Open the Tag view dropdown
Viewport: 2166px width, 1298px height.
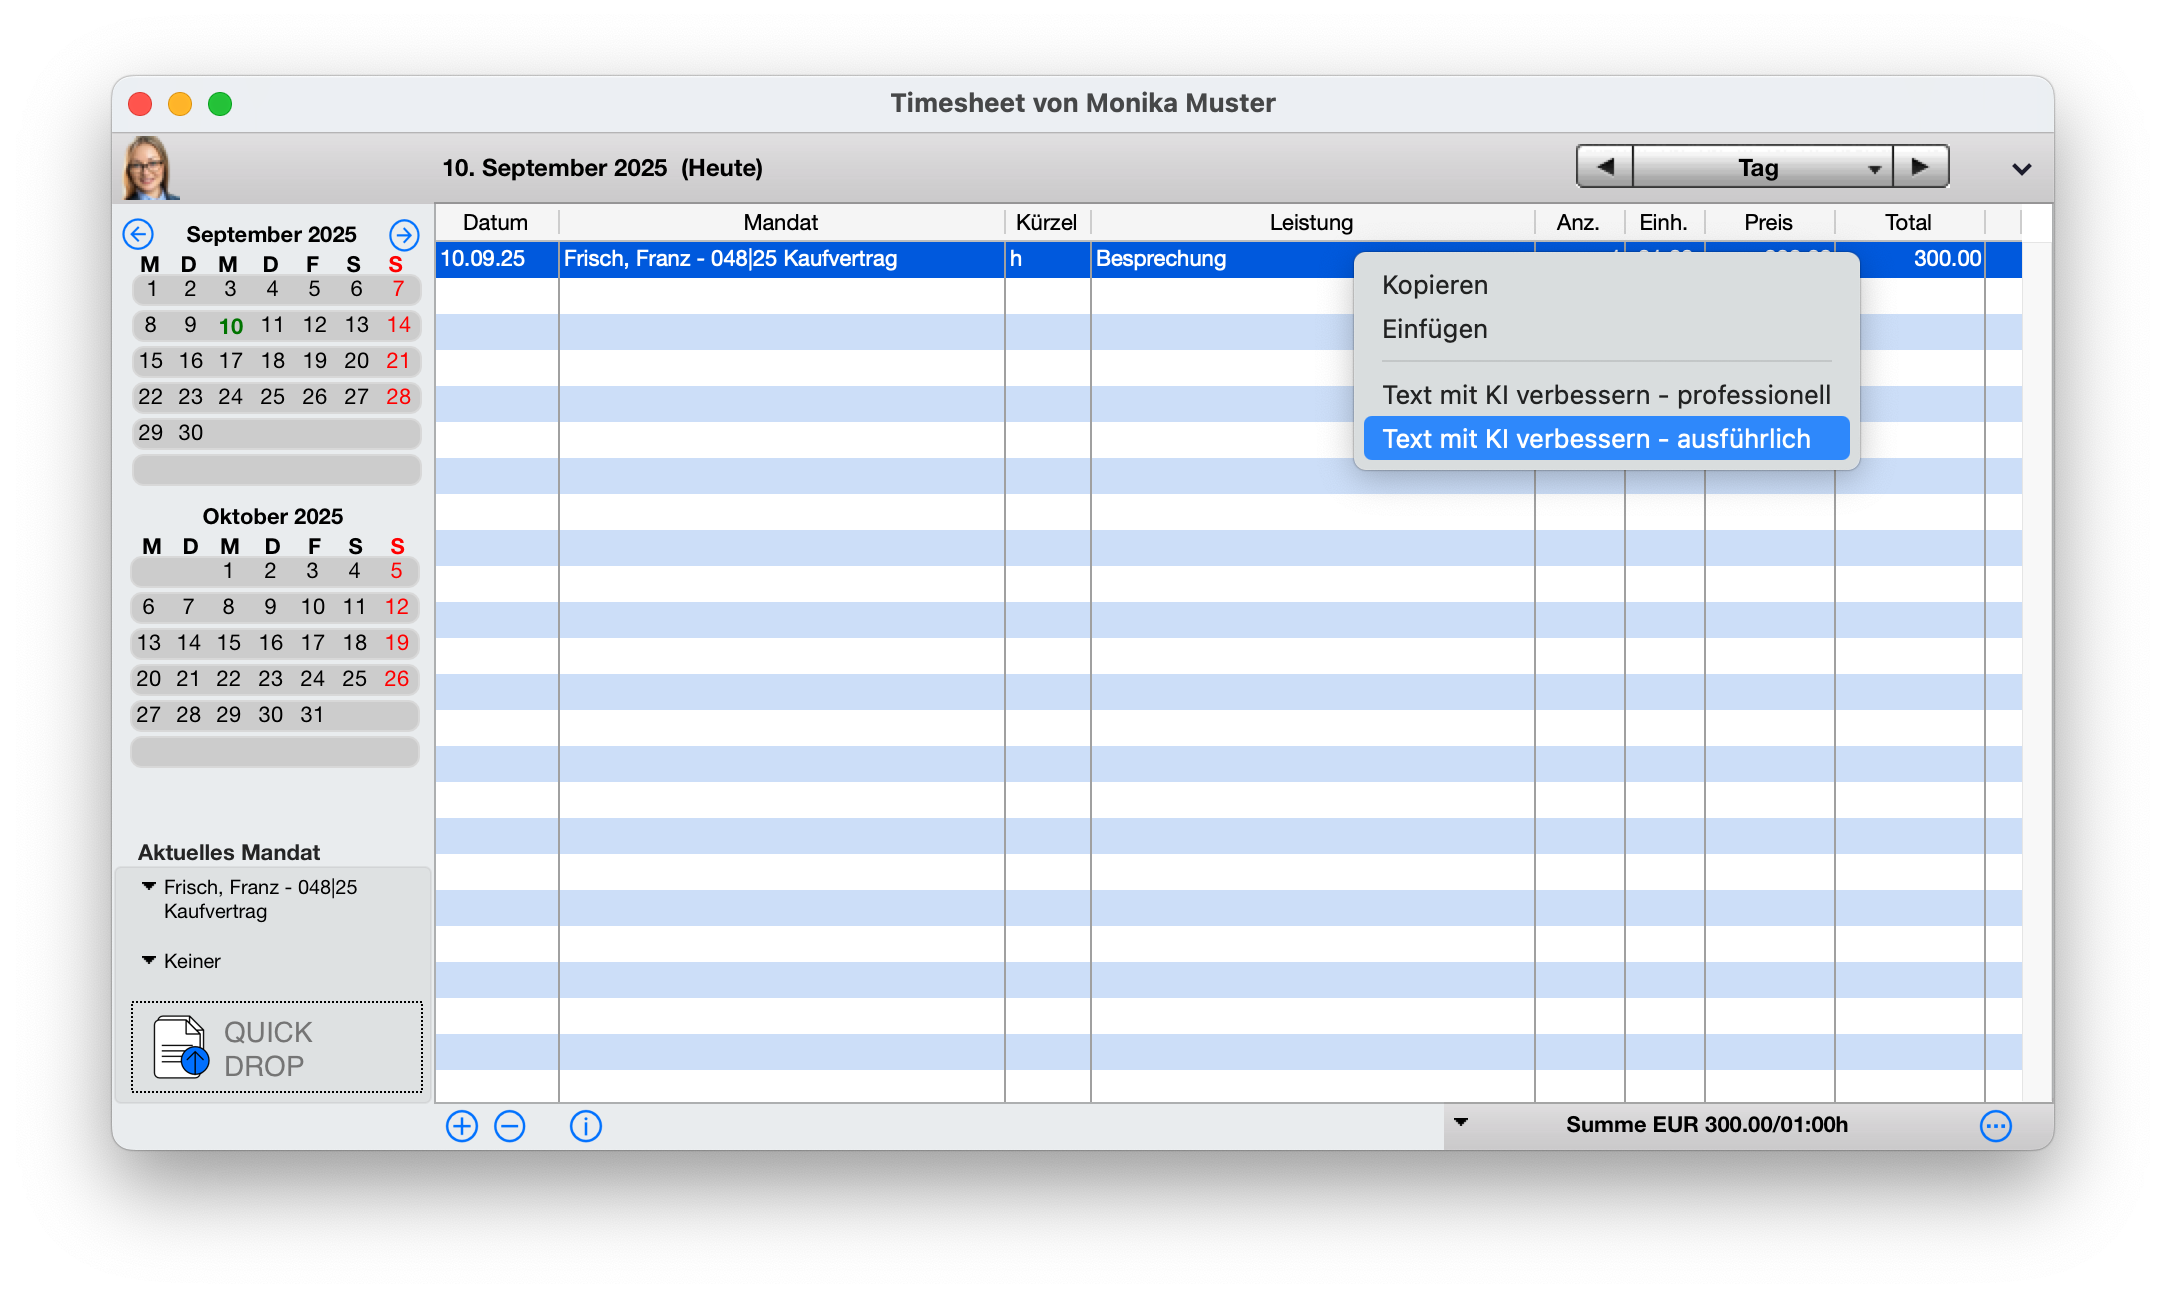tap(1762, 167)
